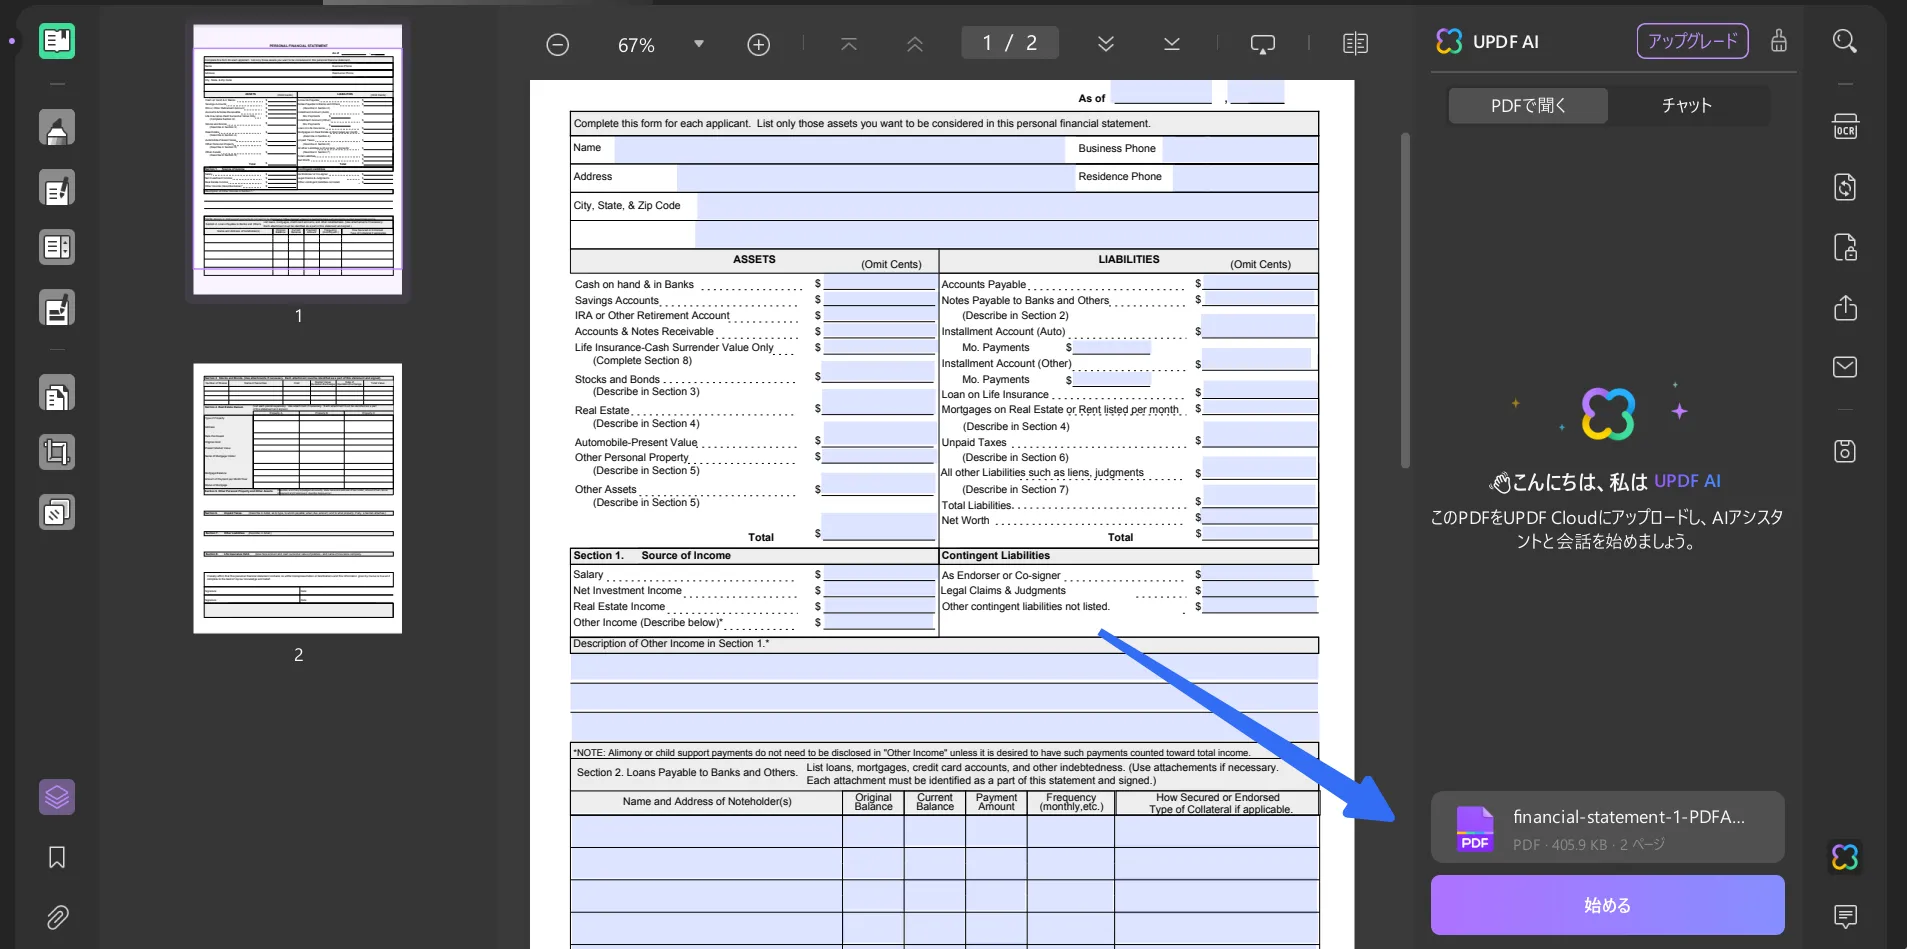This screenshot has width=1907, height=949.
Task: Share the PDF file
Action: (x=1845, y=307)
